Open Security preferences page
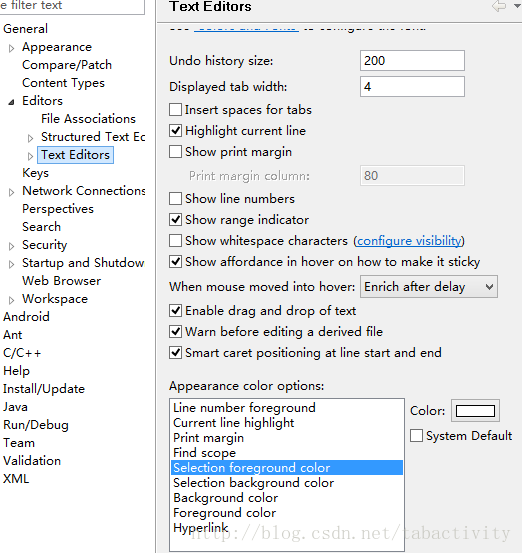This screenshot has width=522, height=553. click(x=44, y=245)
